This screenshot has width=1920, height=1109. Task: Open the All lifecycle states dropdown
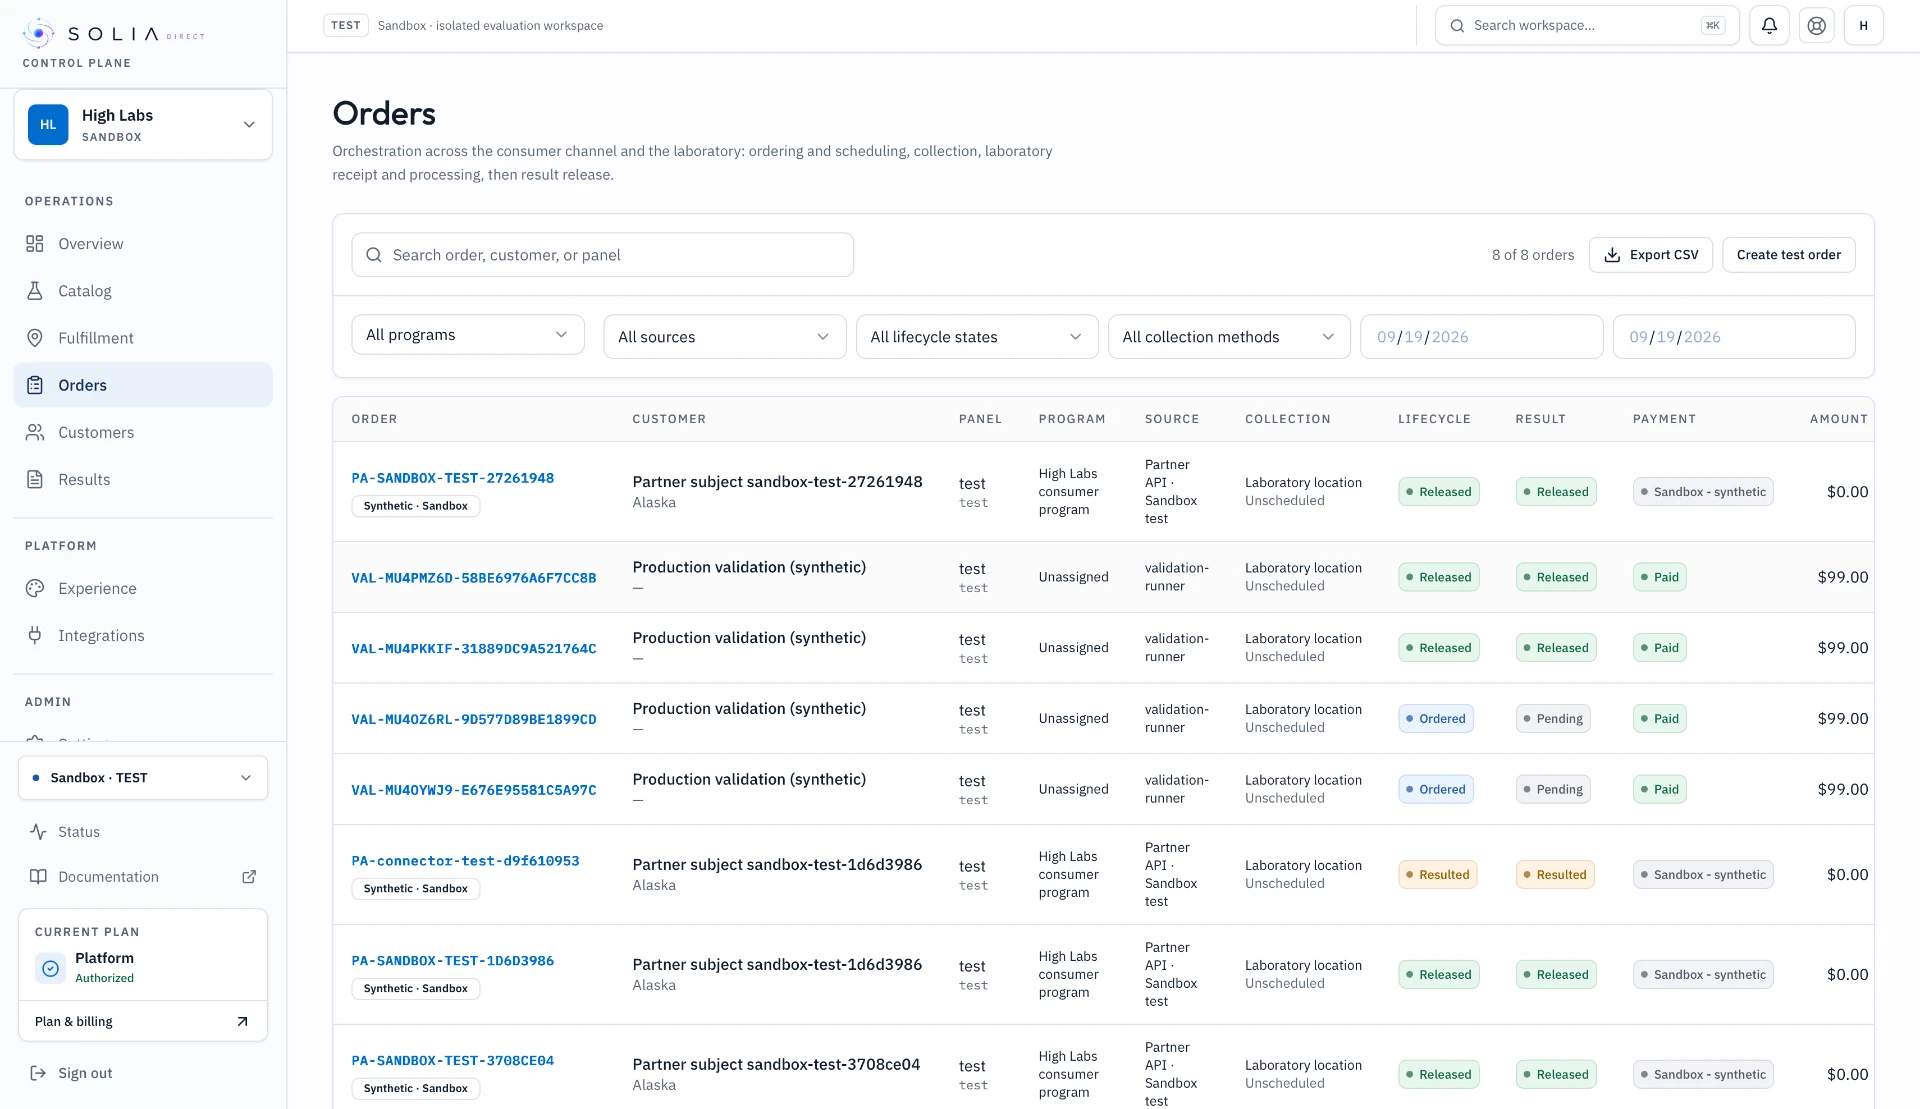point(977,337)
